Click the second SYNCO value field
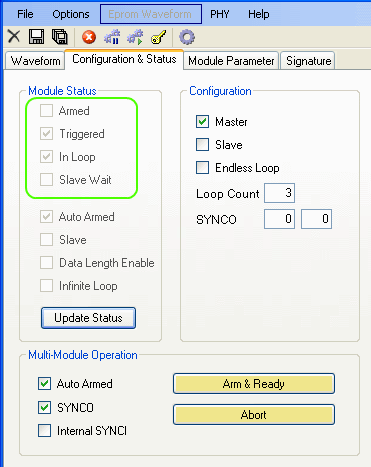The image size is (371, 467). (316, 219)
